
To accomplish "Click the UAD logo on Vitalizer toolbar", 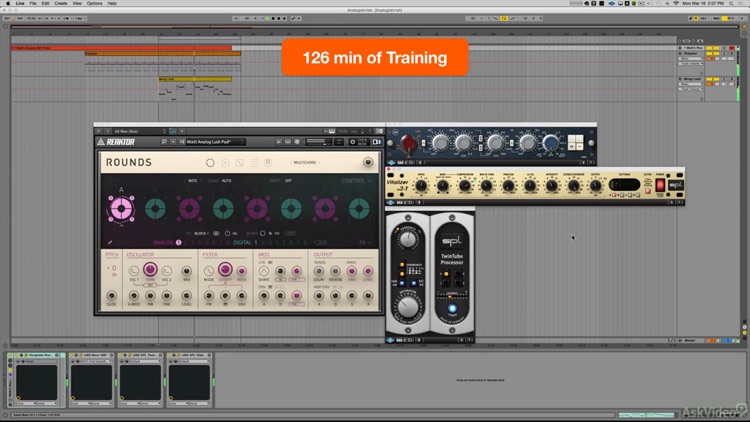I will [390, 203].
